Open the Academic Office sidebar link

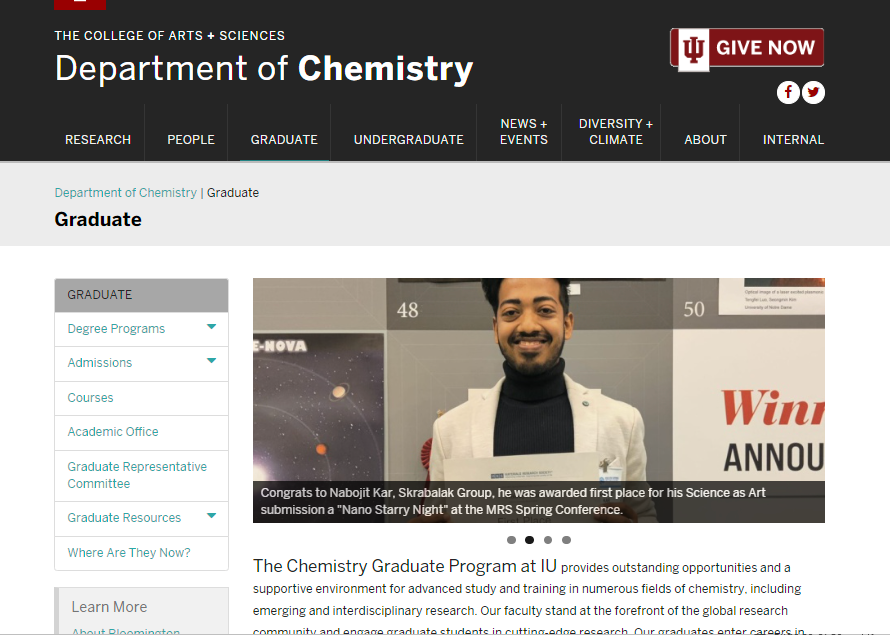click(x=113, y=432)
